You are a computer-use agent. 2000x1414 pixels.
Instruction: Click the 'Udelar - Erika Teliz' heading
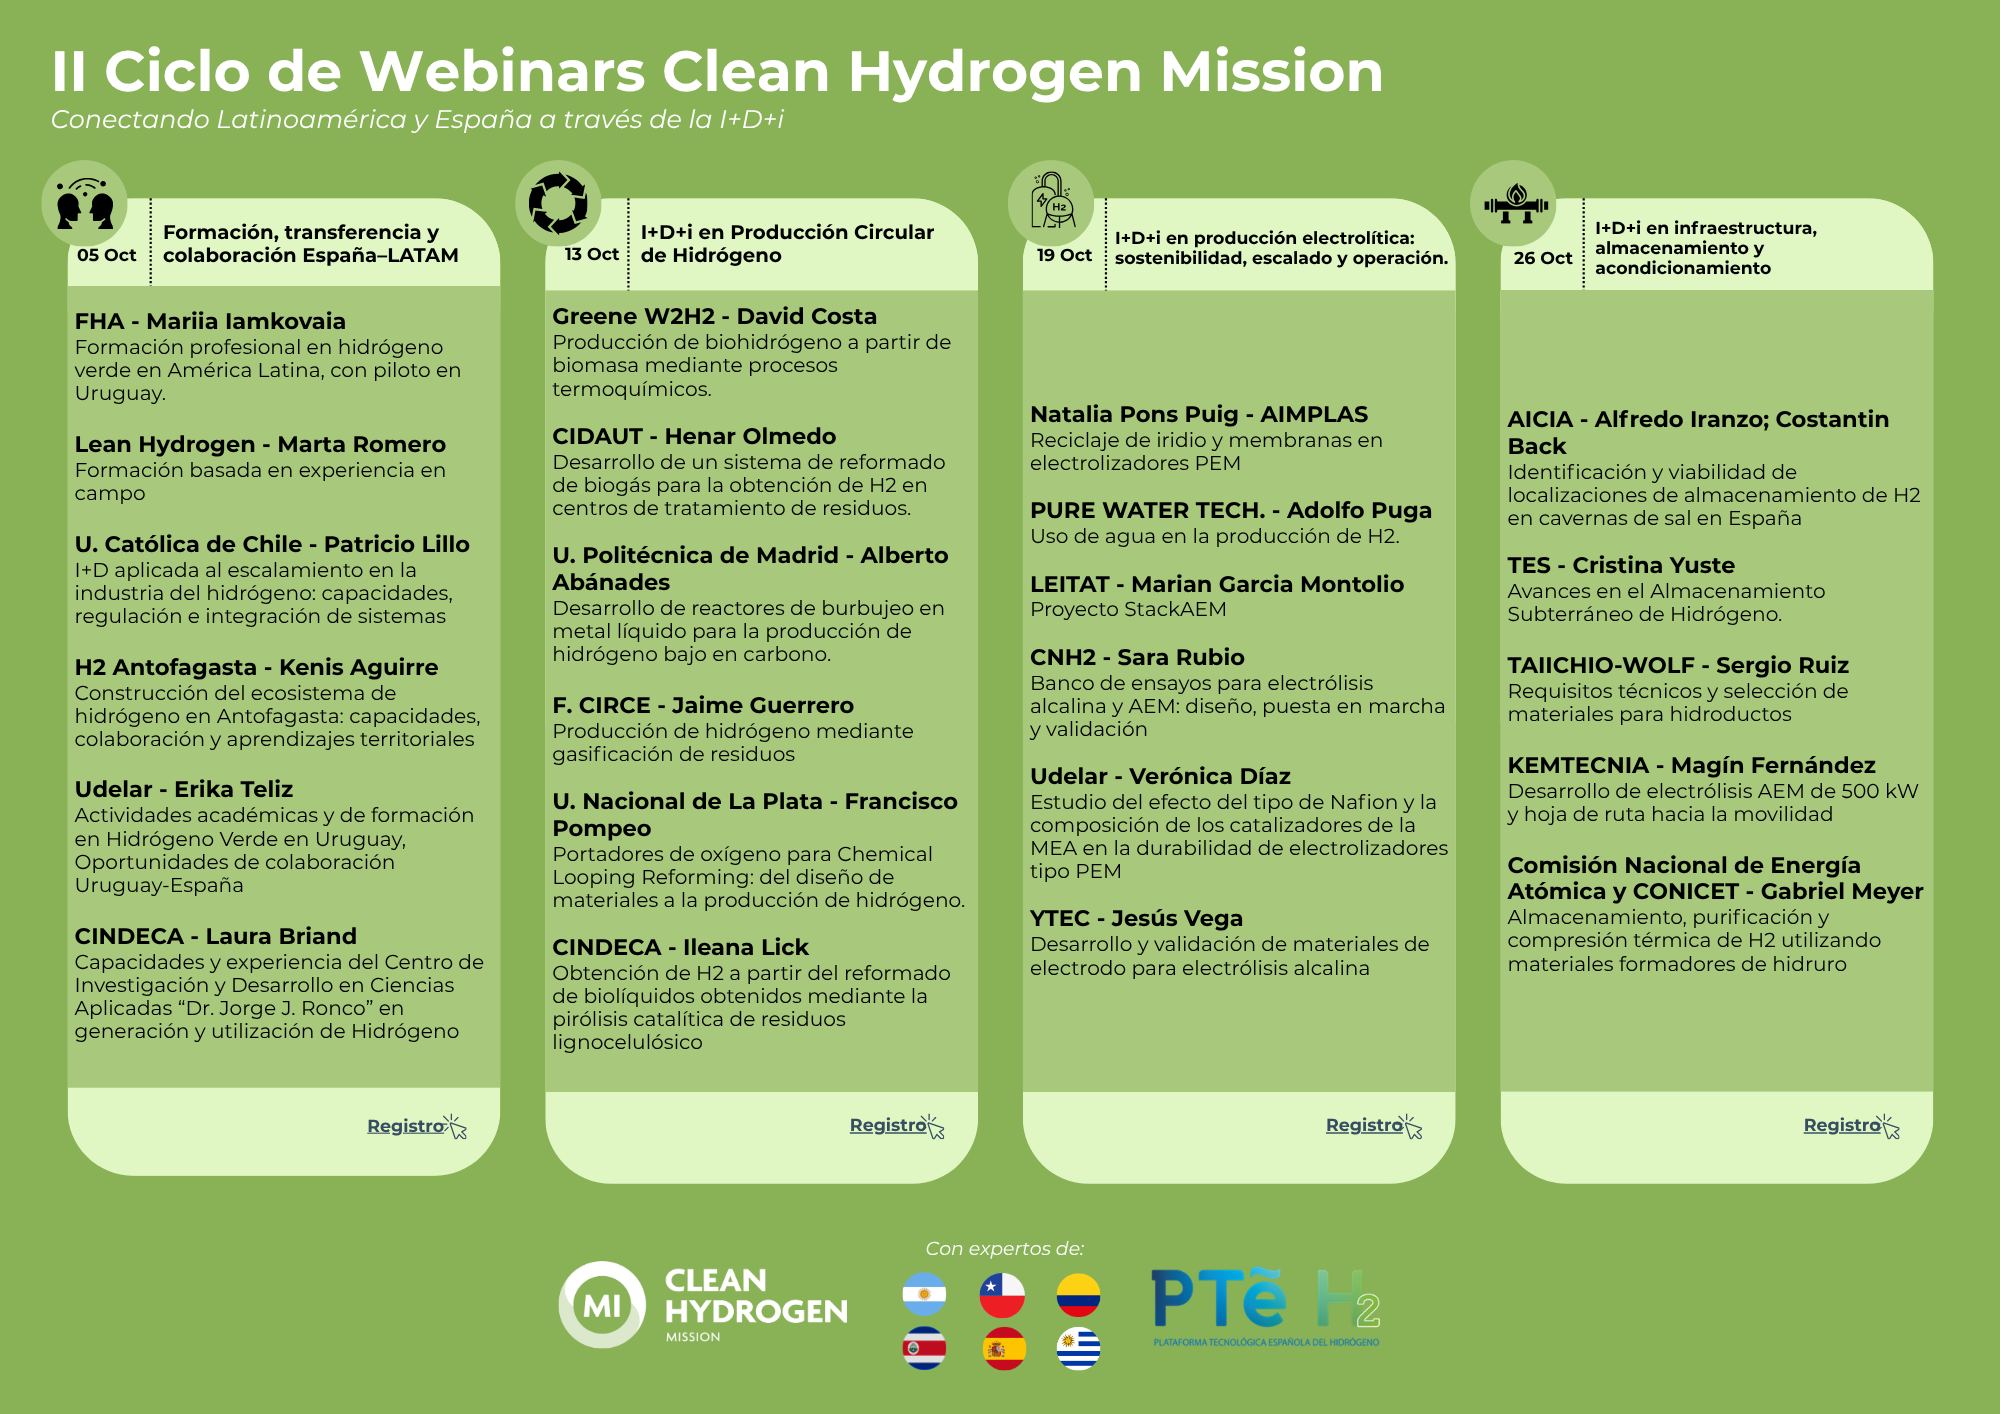184,789
